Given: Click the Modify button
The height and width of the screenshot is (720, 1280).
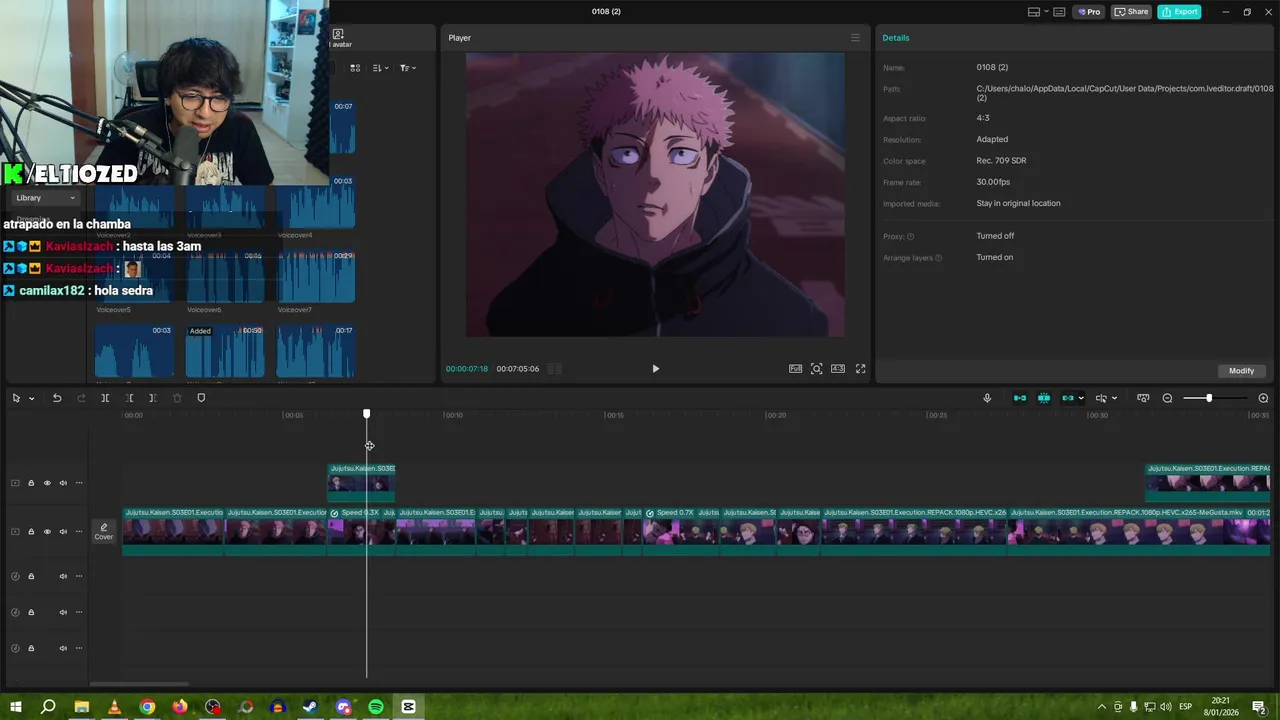Looking at the screenshot, I should point(1241,371).
